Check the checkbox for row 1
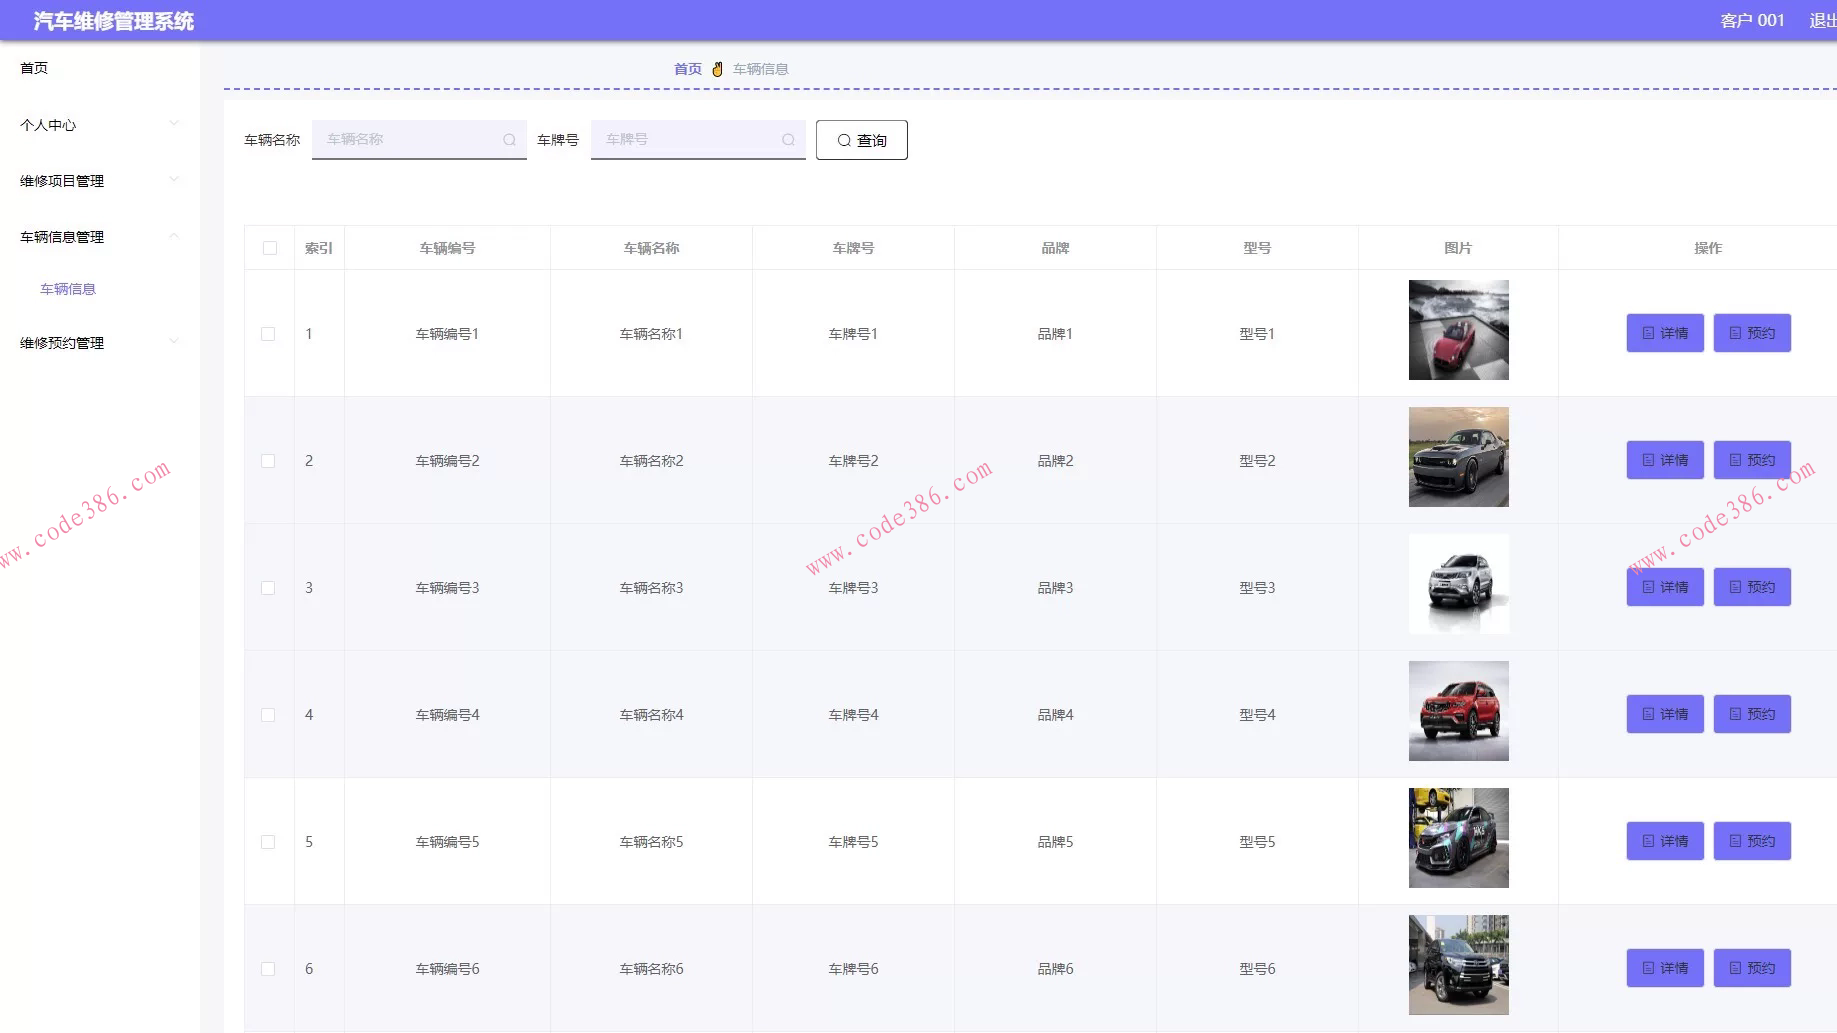This screenshot has height=1033, width=1837. pos(268,334)
